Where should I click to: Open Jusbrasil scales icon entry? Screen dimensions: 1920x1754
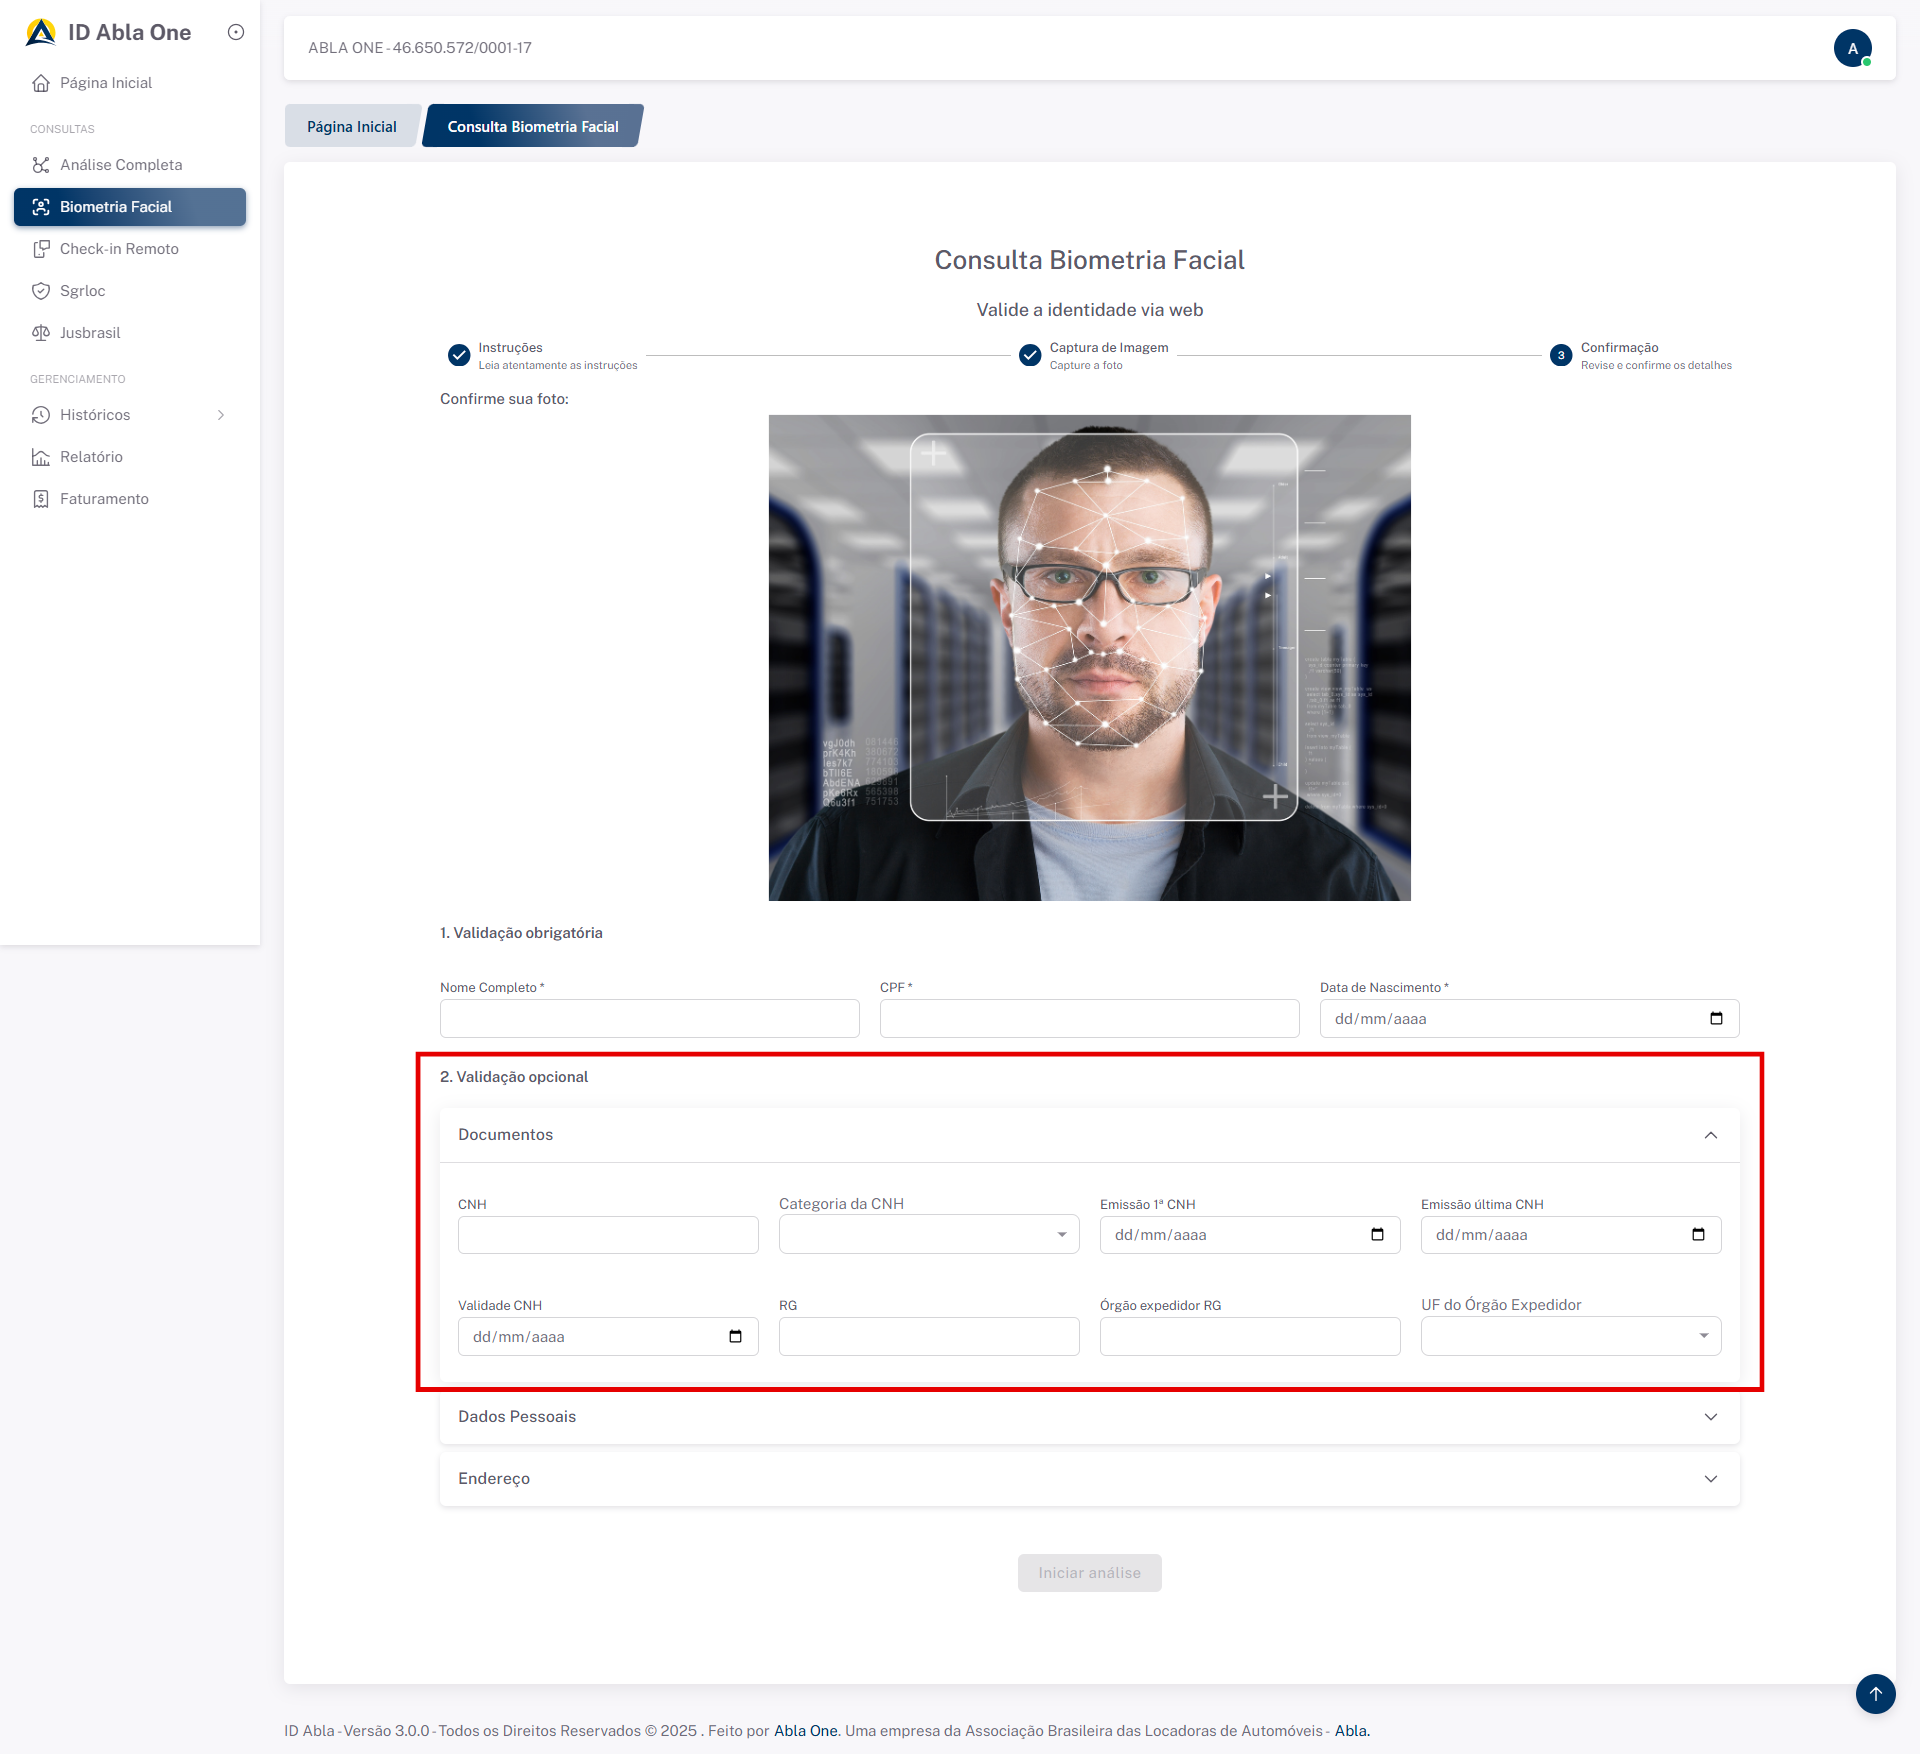[41, 333]
